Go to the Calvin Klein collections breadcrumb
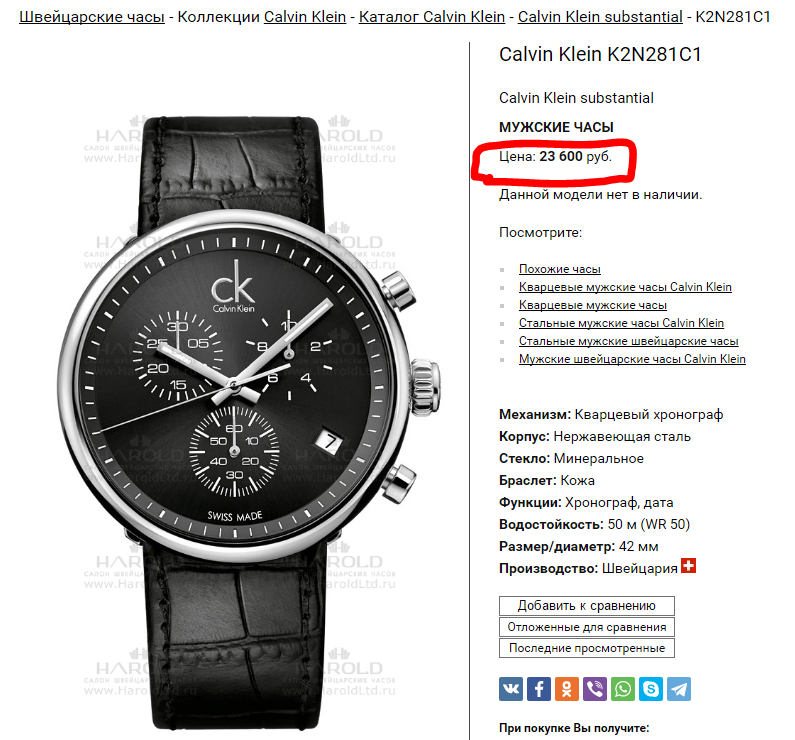795x740 pixels. 305,17
